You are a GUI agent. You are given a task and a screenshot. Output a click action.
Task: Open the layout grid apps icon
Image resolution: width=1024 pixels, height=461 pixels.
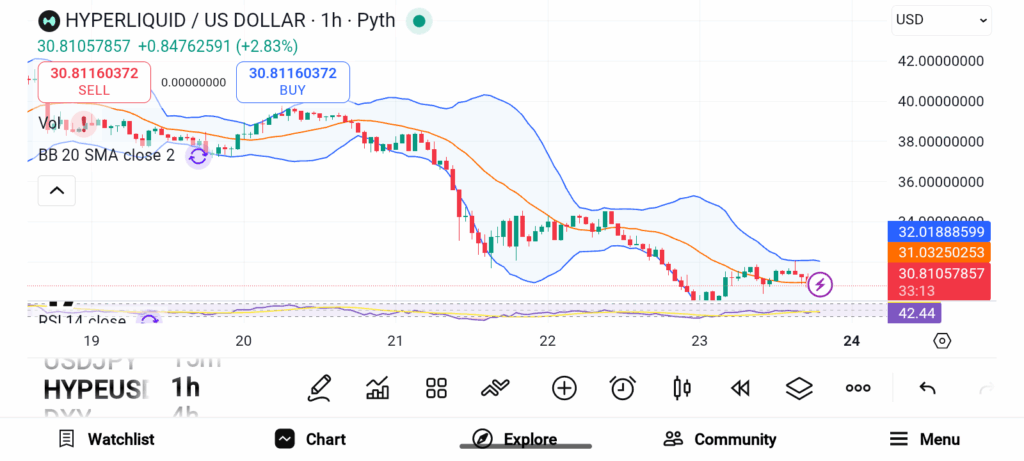click(436, 388)
